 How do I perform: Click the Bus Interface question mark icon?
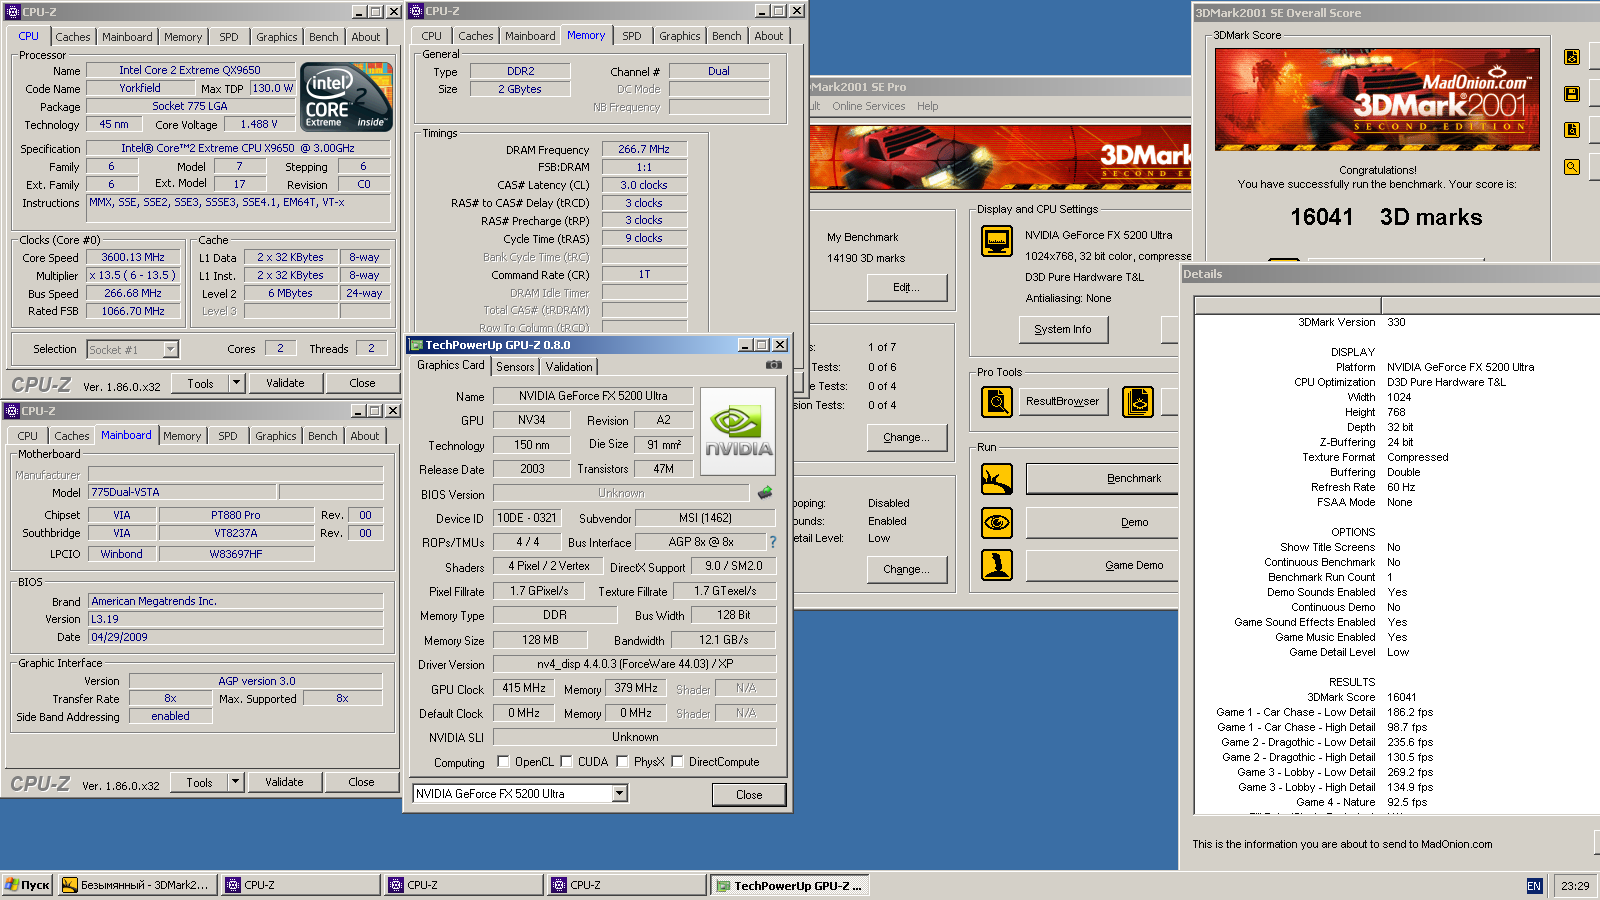tap(772, 542)
